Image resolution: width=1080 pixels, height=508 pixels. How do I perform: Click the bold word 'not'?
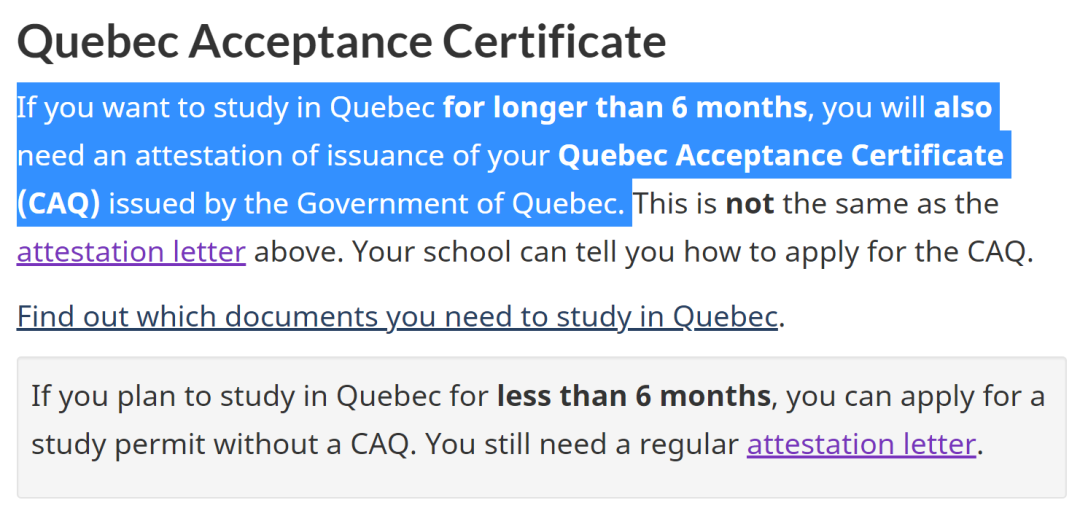750,204
